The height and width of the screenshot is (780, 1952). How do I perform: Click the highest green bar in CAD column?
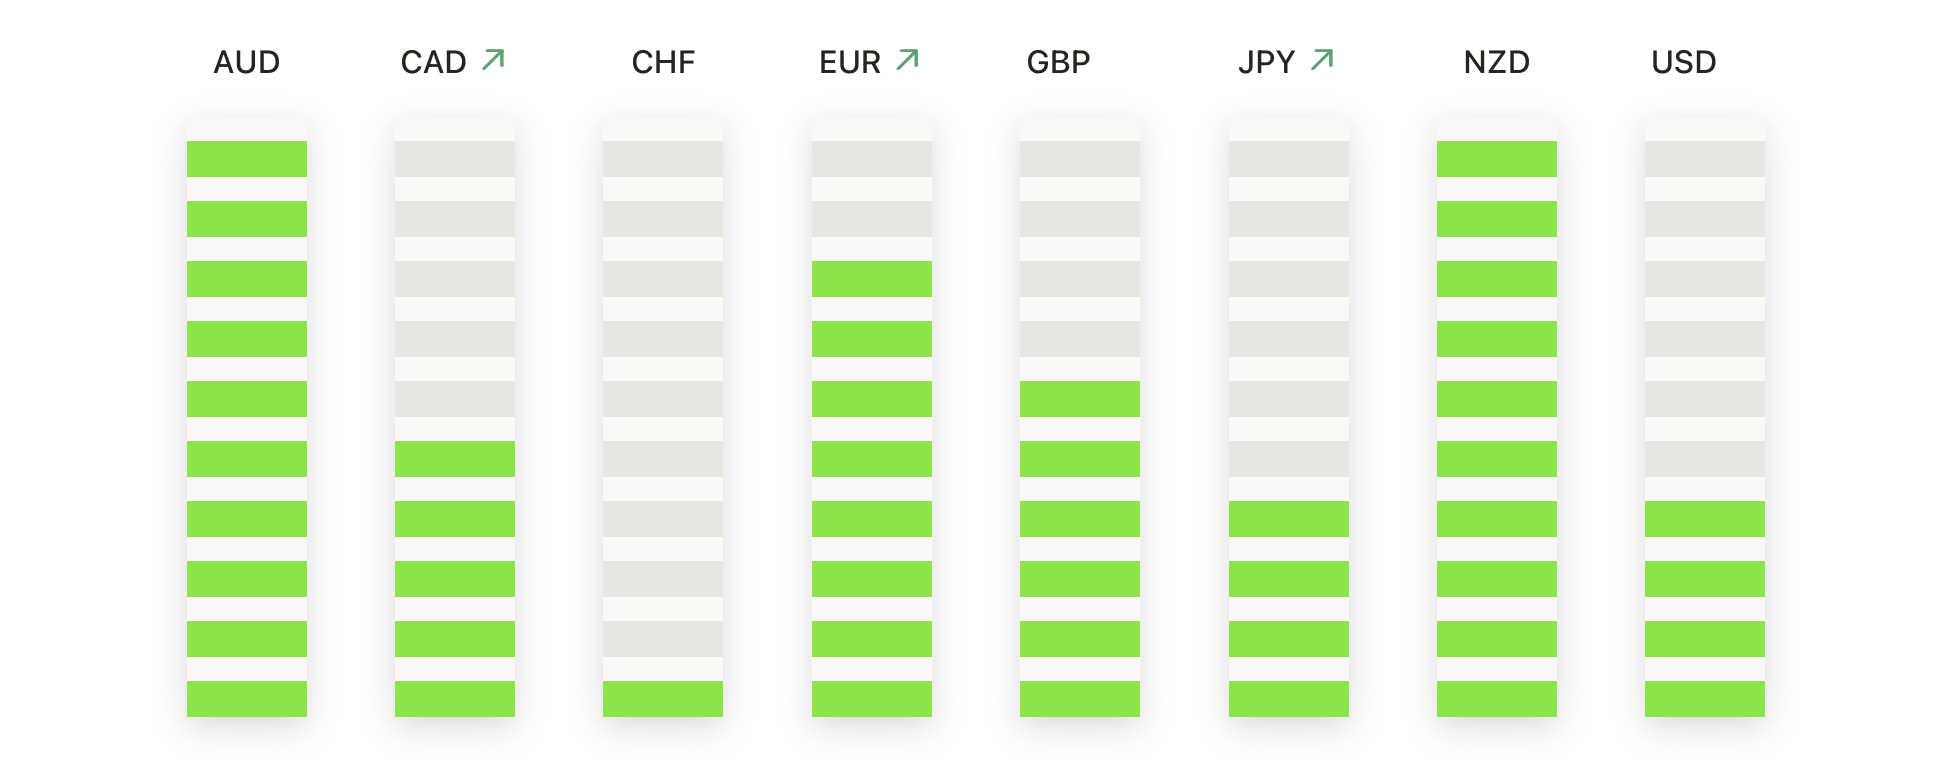pyautogui.click(x=455, y=459)
